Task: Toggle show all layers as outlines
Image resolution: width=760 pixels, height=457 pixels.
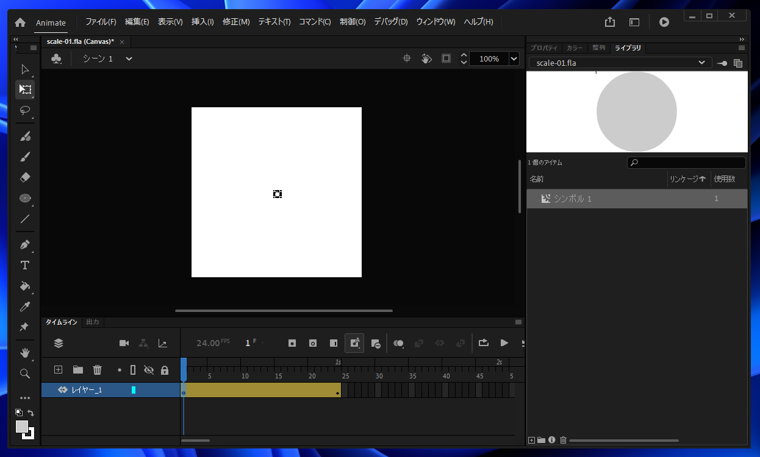Action: [133, 370]
